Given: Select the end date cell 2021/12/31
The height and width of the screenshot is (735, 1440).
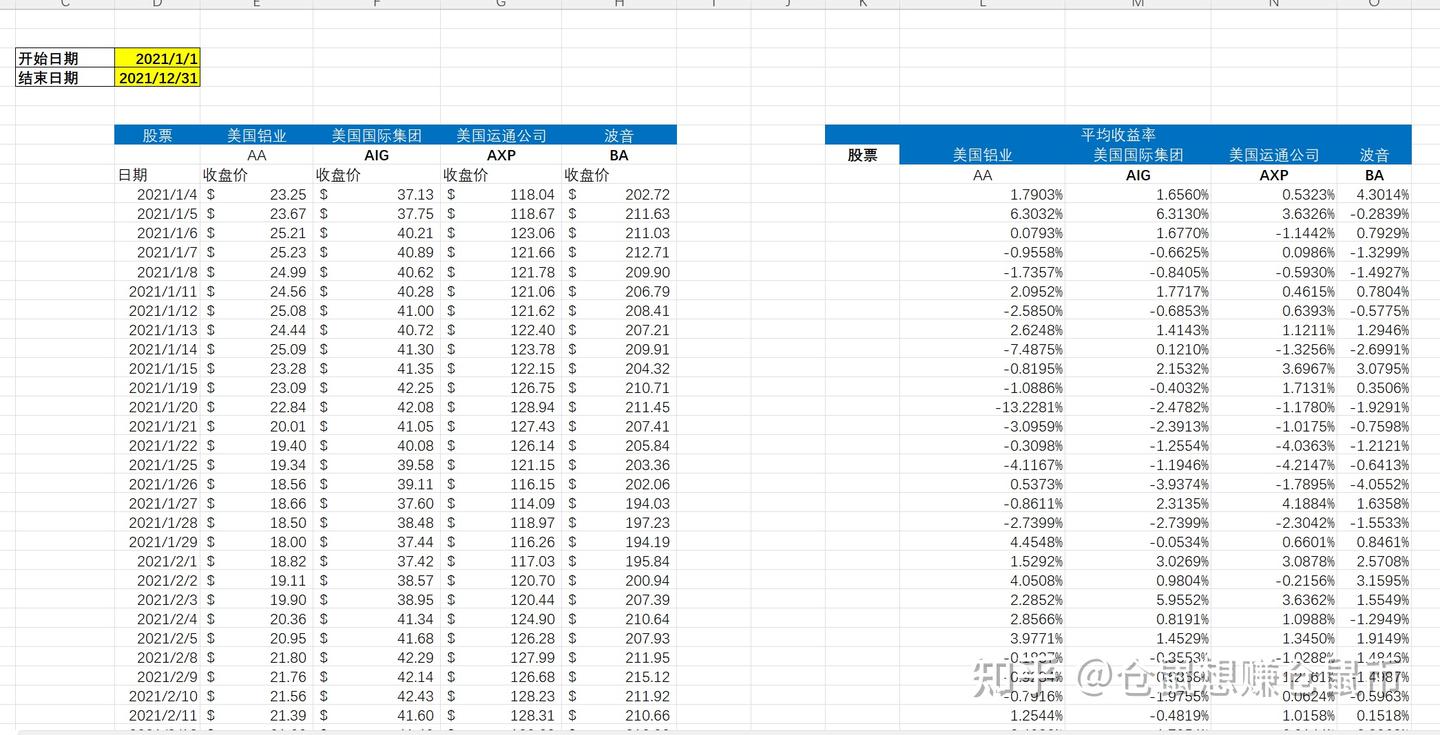Looking at the screenshot, I should point(158,77).
